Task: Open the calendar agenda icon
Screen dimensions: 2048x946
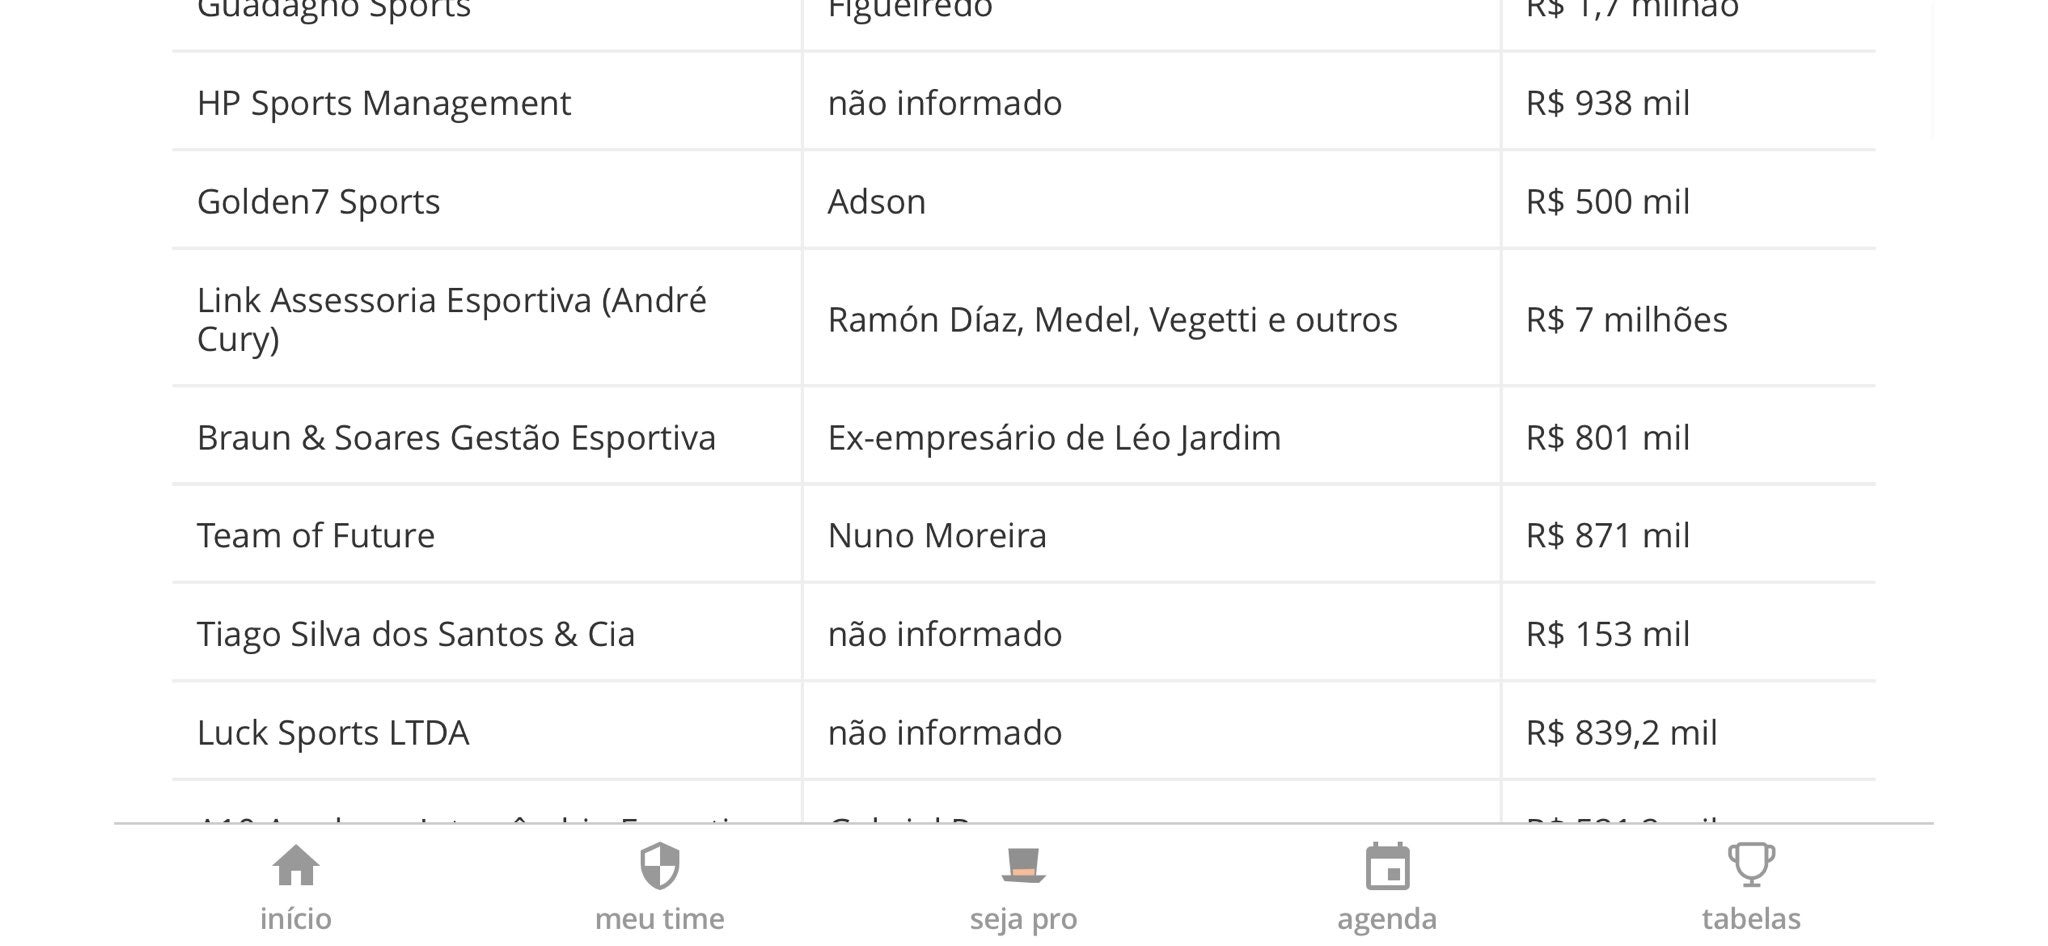Action: click(1387, 866)
